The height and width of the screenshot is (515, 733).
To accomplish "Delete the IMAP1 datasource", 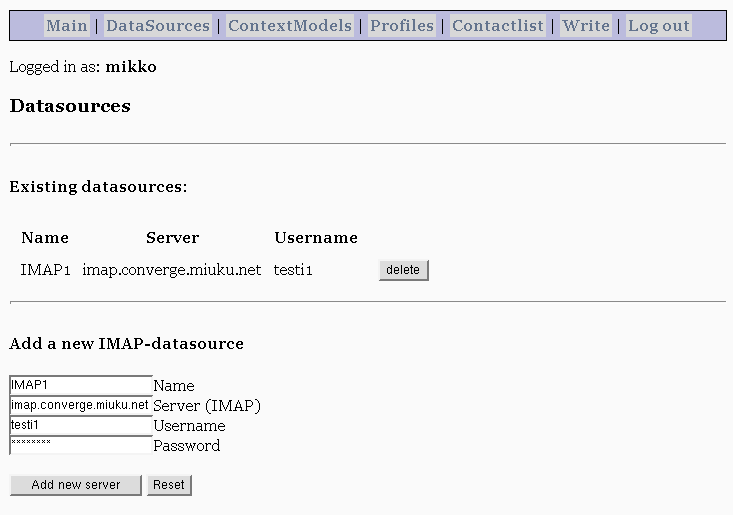I will 403,270.
